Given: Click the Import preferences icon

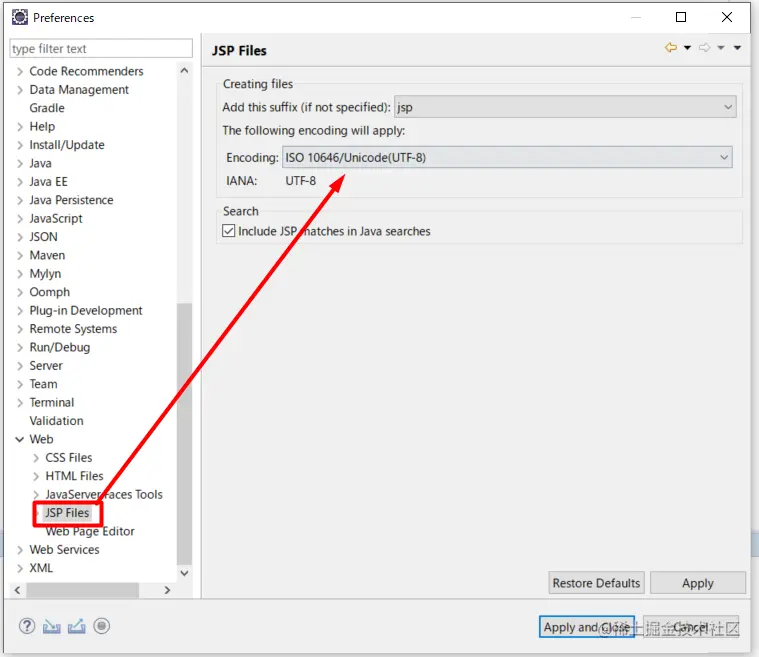Looking at the screenshot, I should click(x=52, y=626).
